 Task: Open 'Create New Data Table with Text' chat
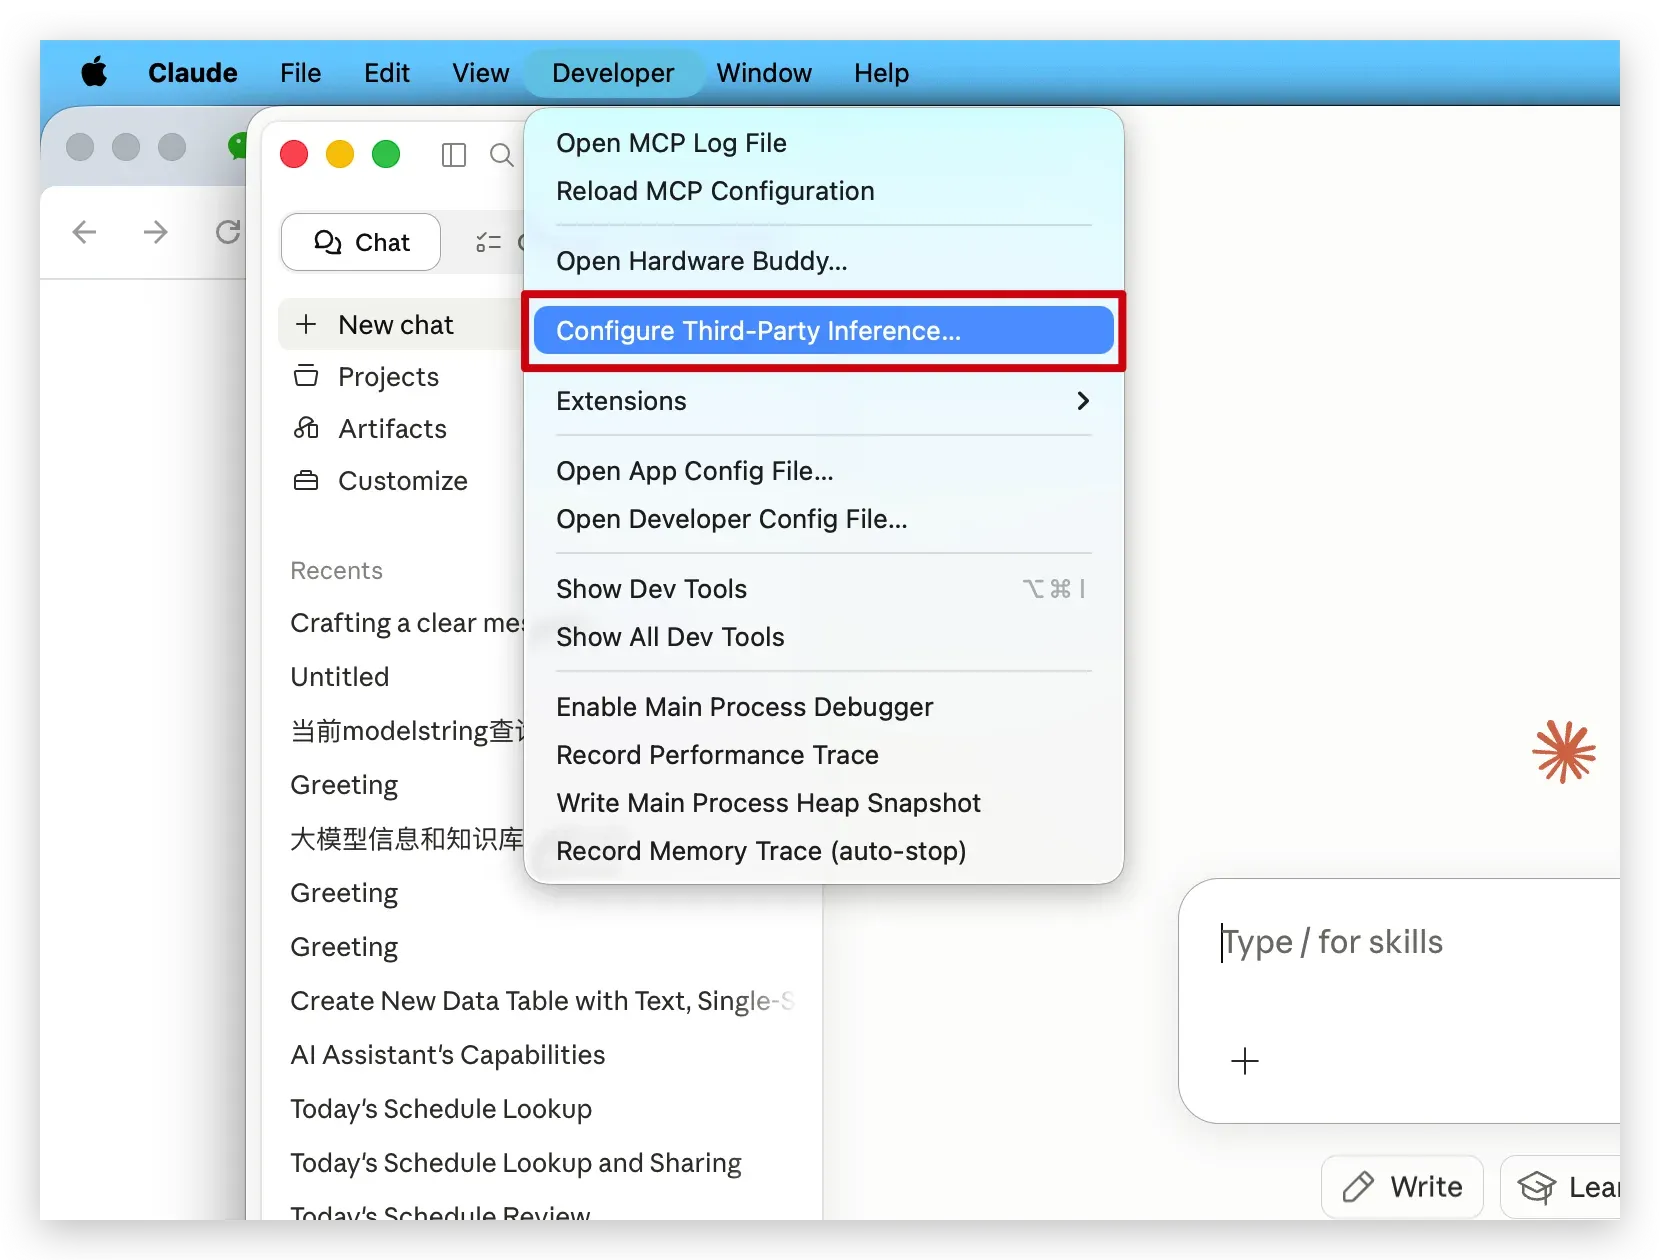pyautogui.click(x=542, y=1001)
